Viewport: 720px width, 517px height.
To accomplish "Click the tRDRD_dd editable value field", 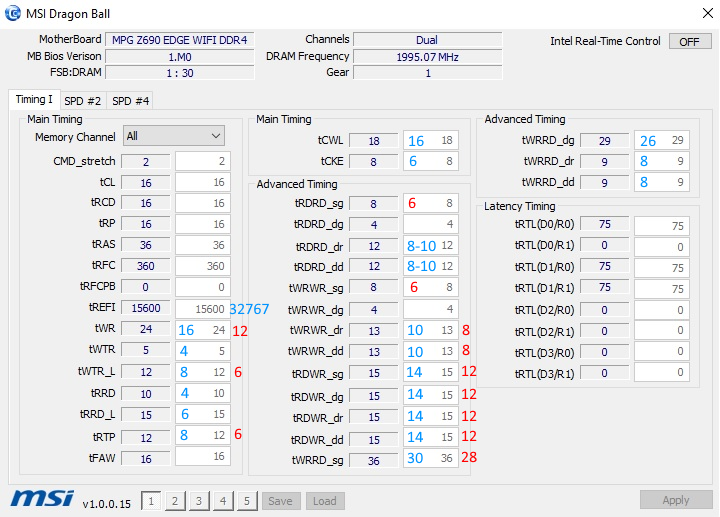I will [431, 266].
